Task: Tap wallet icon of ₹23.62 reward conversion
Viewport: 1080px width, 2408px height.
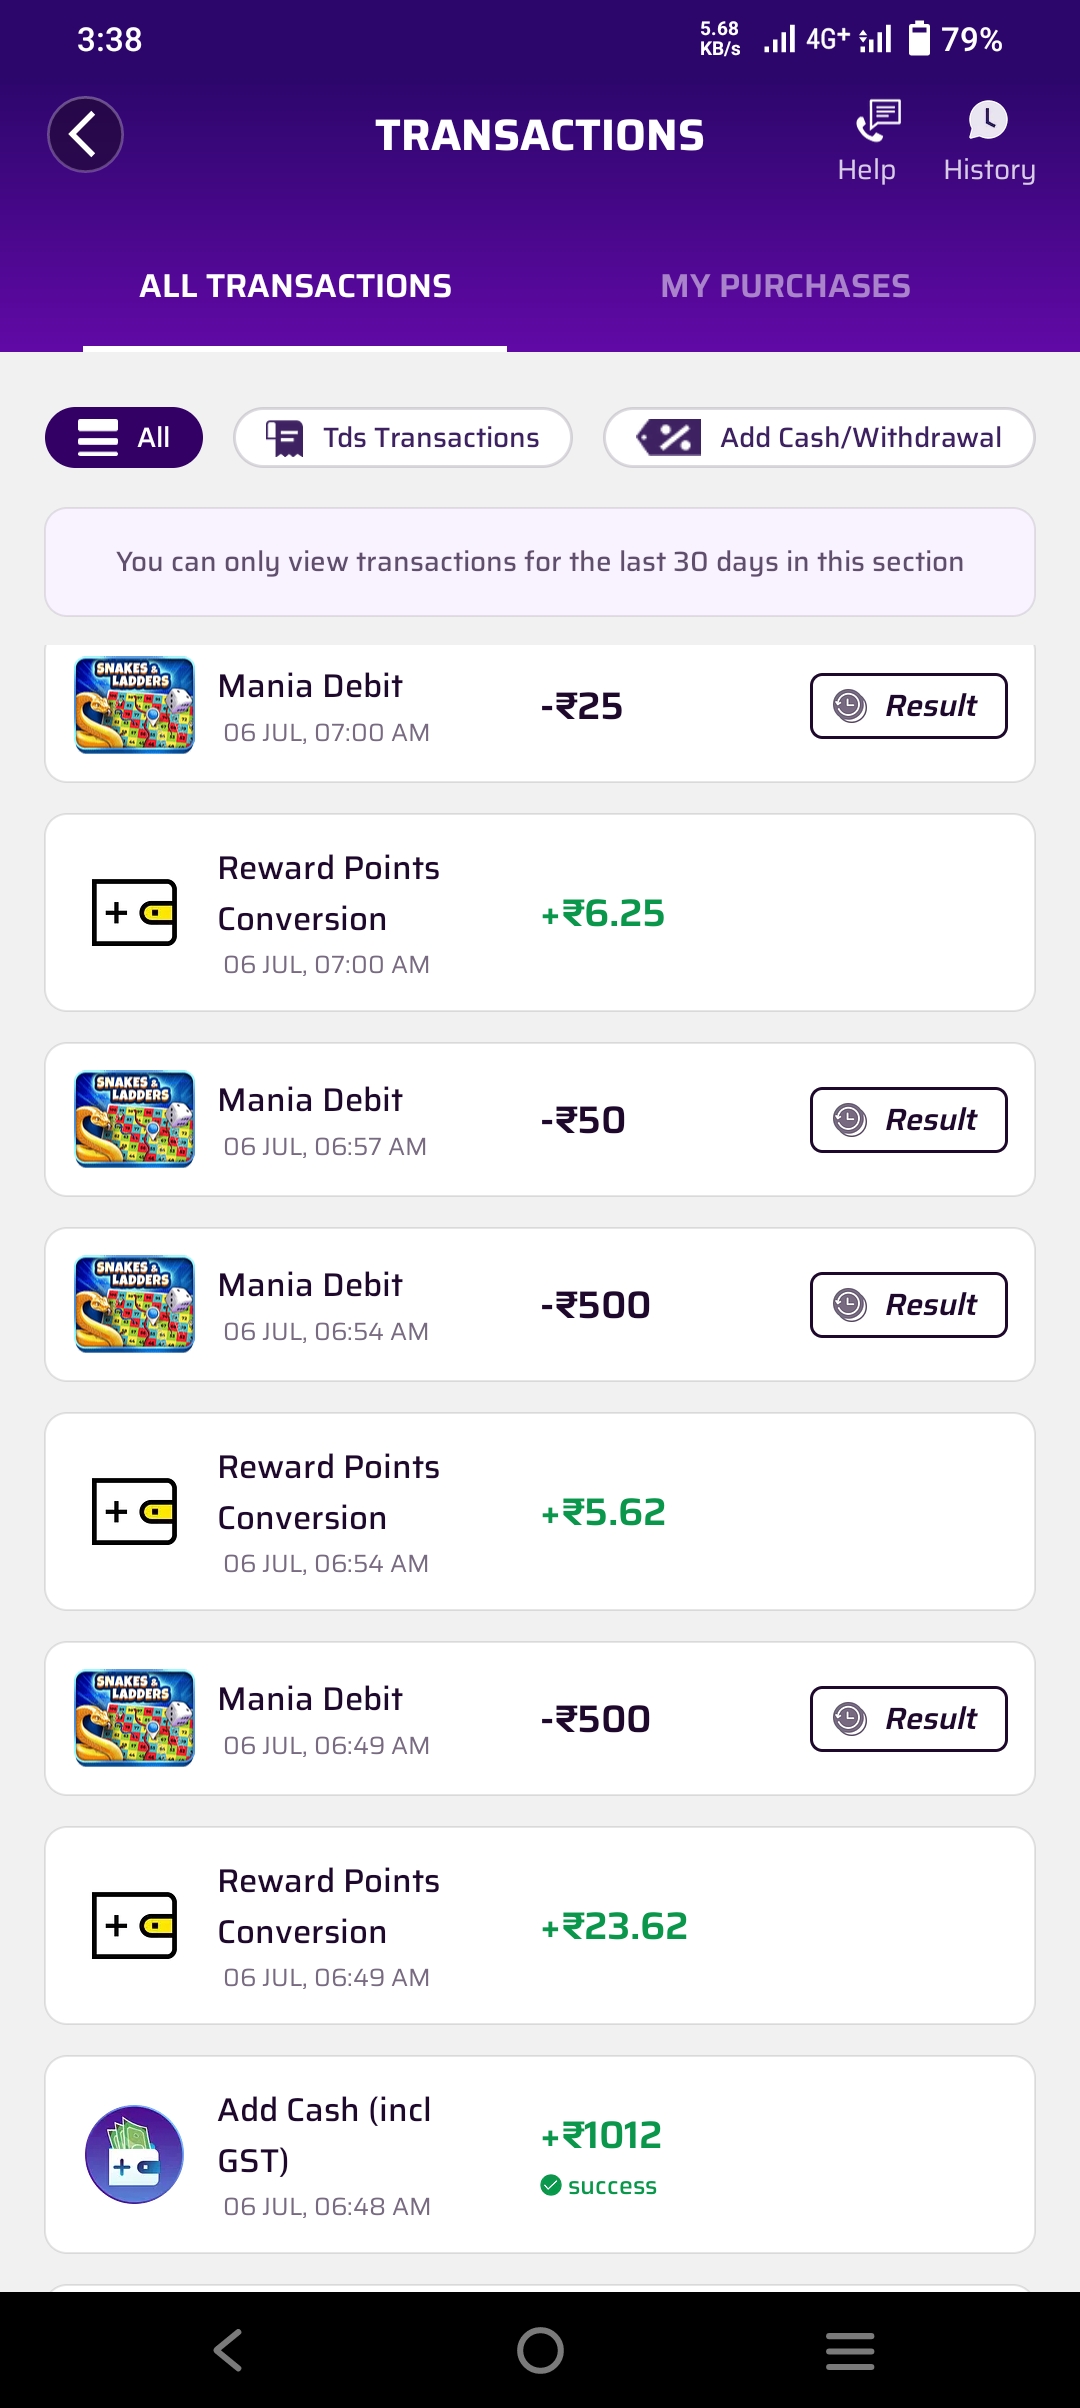Action: (x=134, y=1925)
